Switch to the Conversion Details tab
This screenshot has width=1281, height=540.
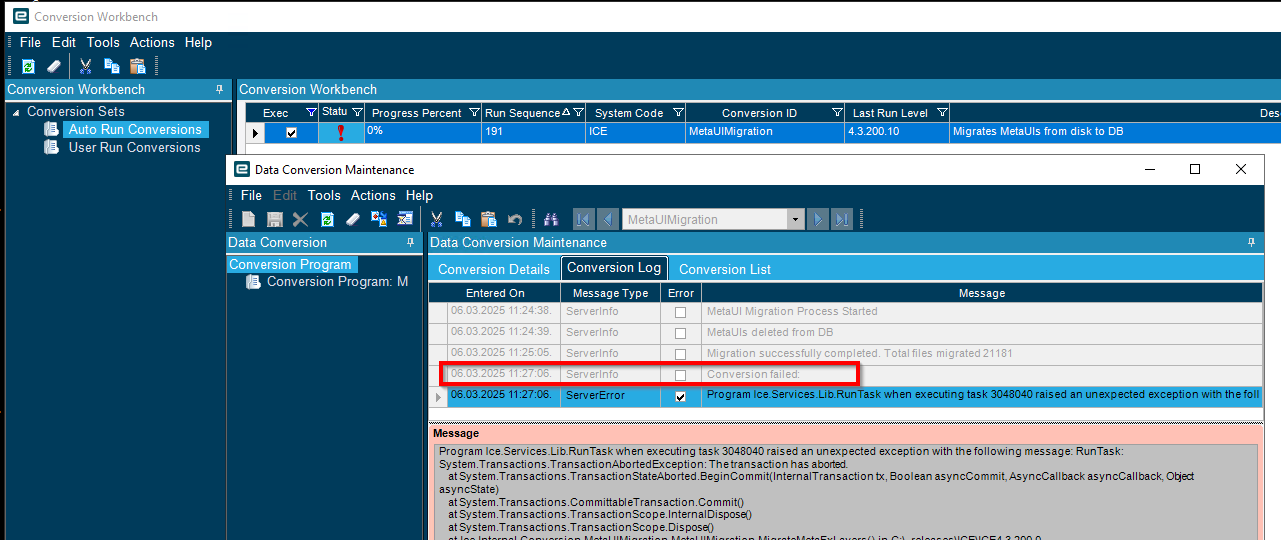(494, 269)
